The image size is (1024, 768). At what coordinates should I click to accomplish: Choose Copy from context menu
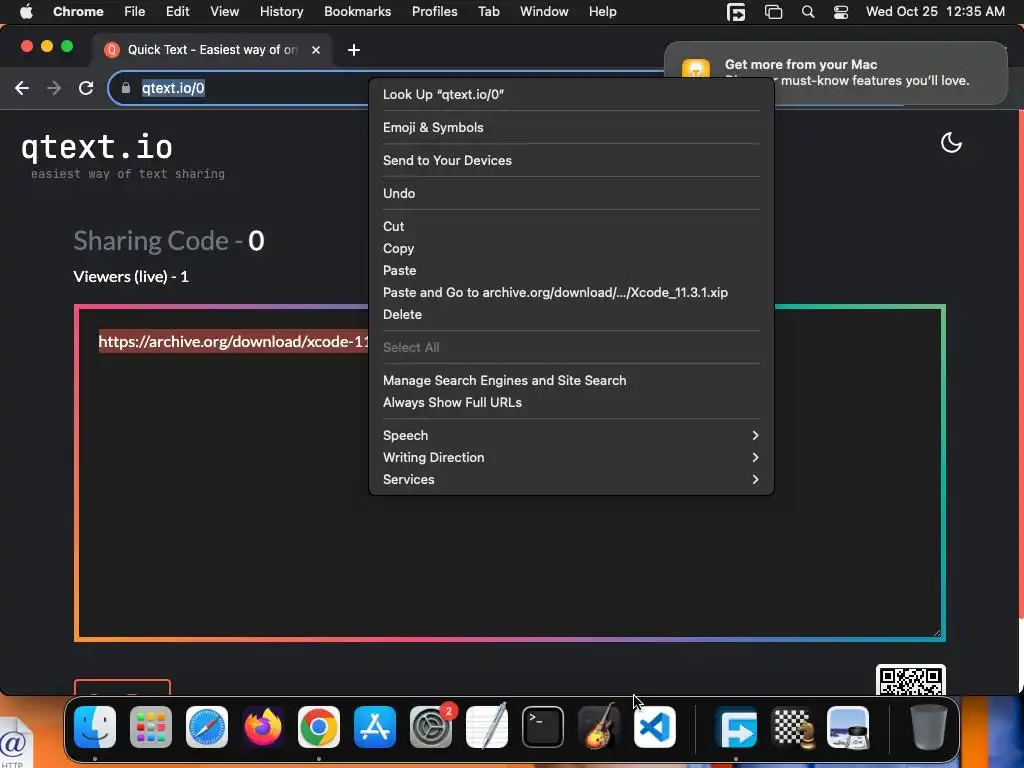[571, 248]
